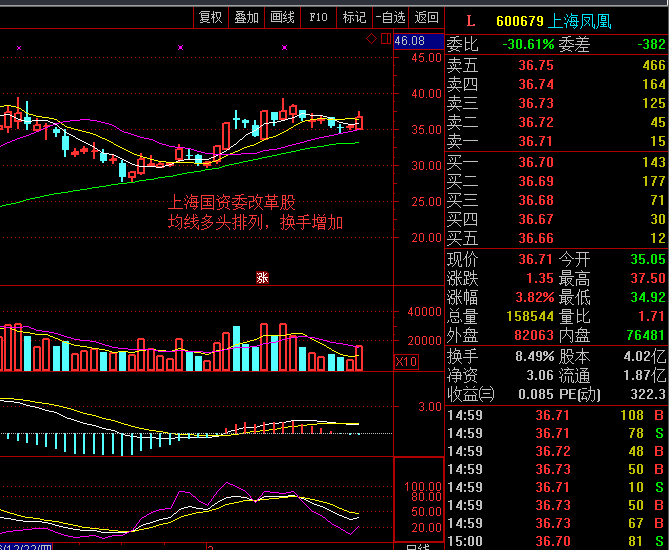This screenshot has height=550, width=669.
Task: Select the 15:00 trade at 36.70
Action: [x=556, y=541]
